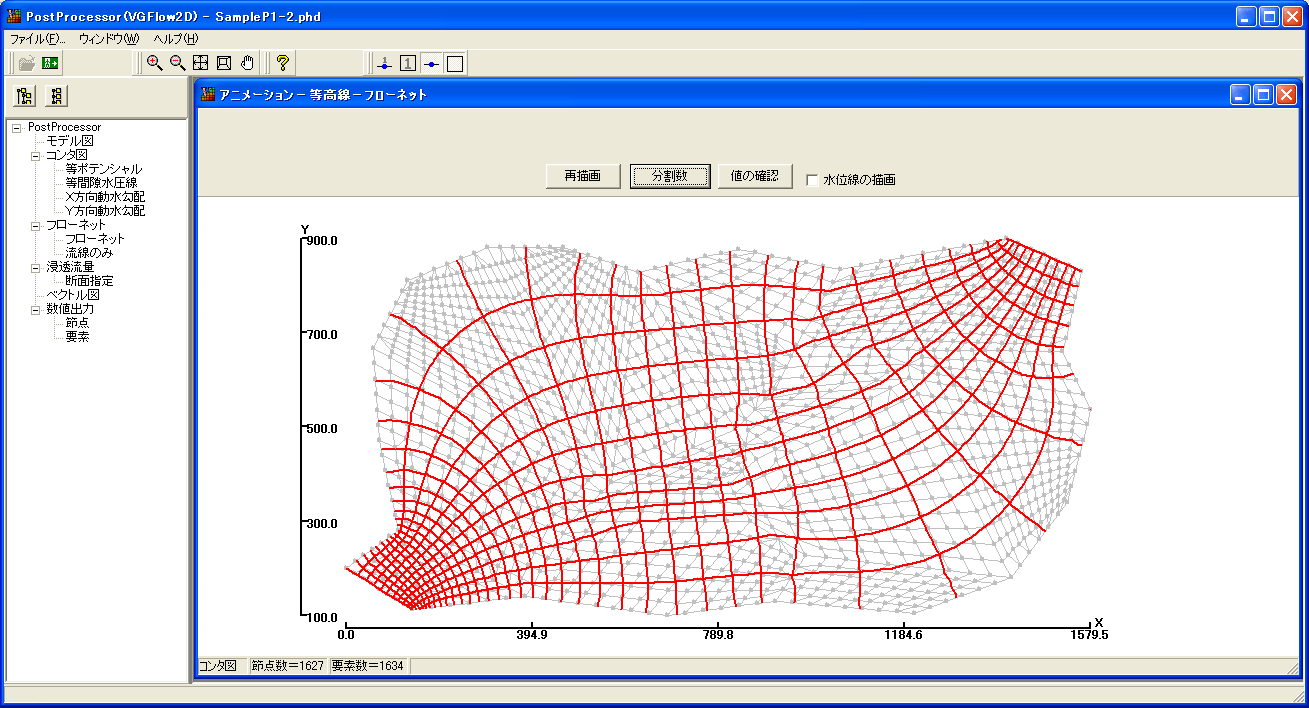This screenshot has height=708, width=1309.
Task: Select ベクトル図 tree item
Action: click(x=73, y=295)
